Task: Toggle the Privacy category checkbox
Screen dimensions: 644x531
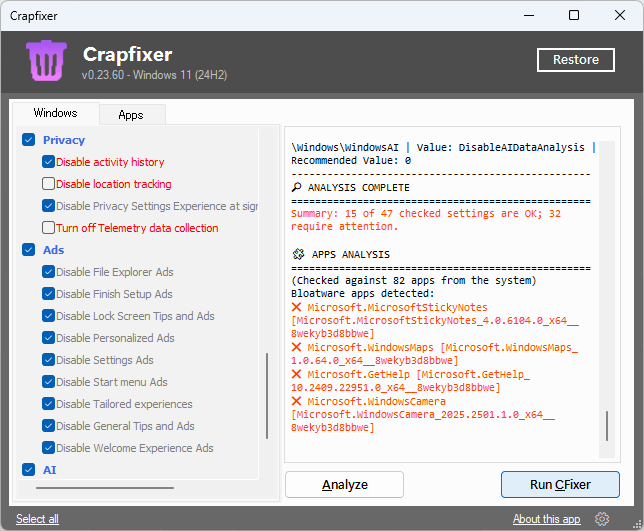Action: [28, 140]
